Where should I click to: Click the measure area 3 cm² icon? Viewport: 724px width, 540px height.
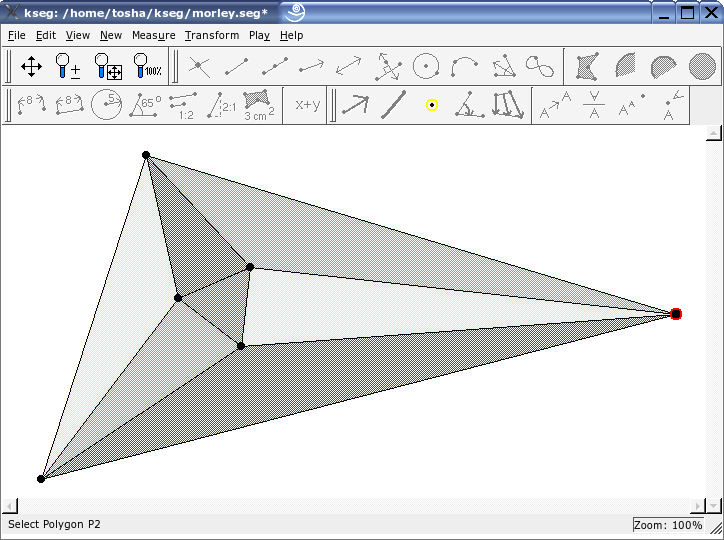click(259, 105)
